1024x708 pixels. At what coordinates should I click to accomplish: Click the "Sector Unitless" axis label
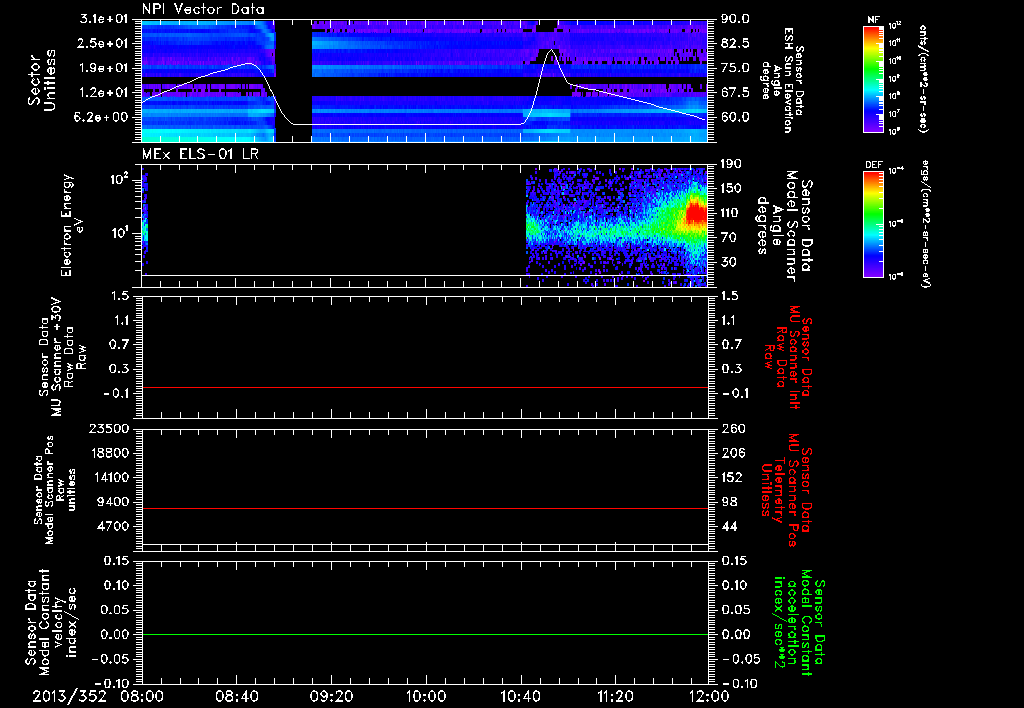coord(41,81)
